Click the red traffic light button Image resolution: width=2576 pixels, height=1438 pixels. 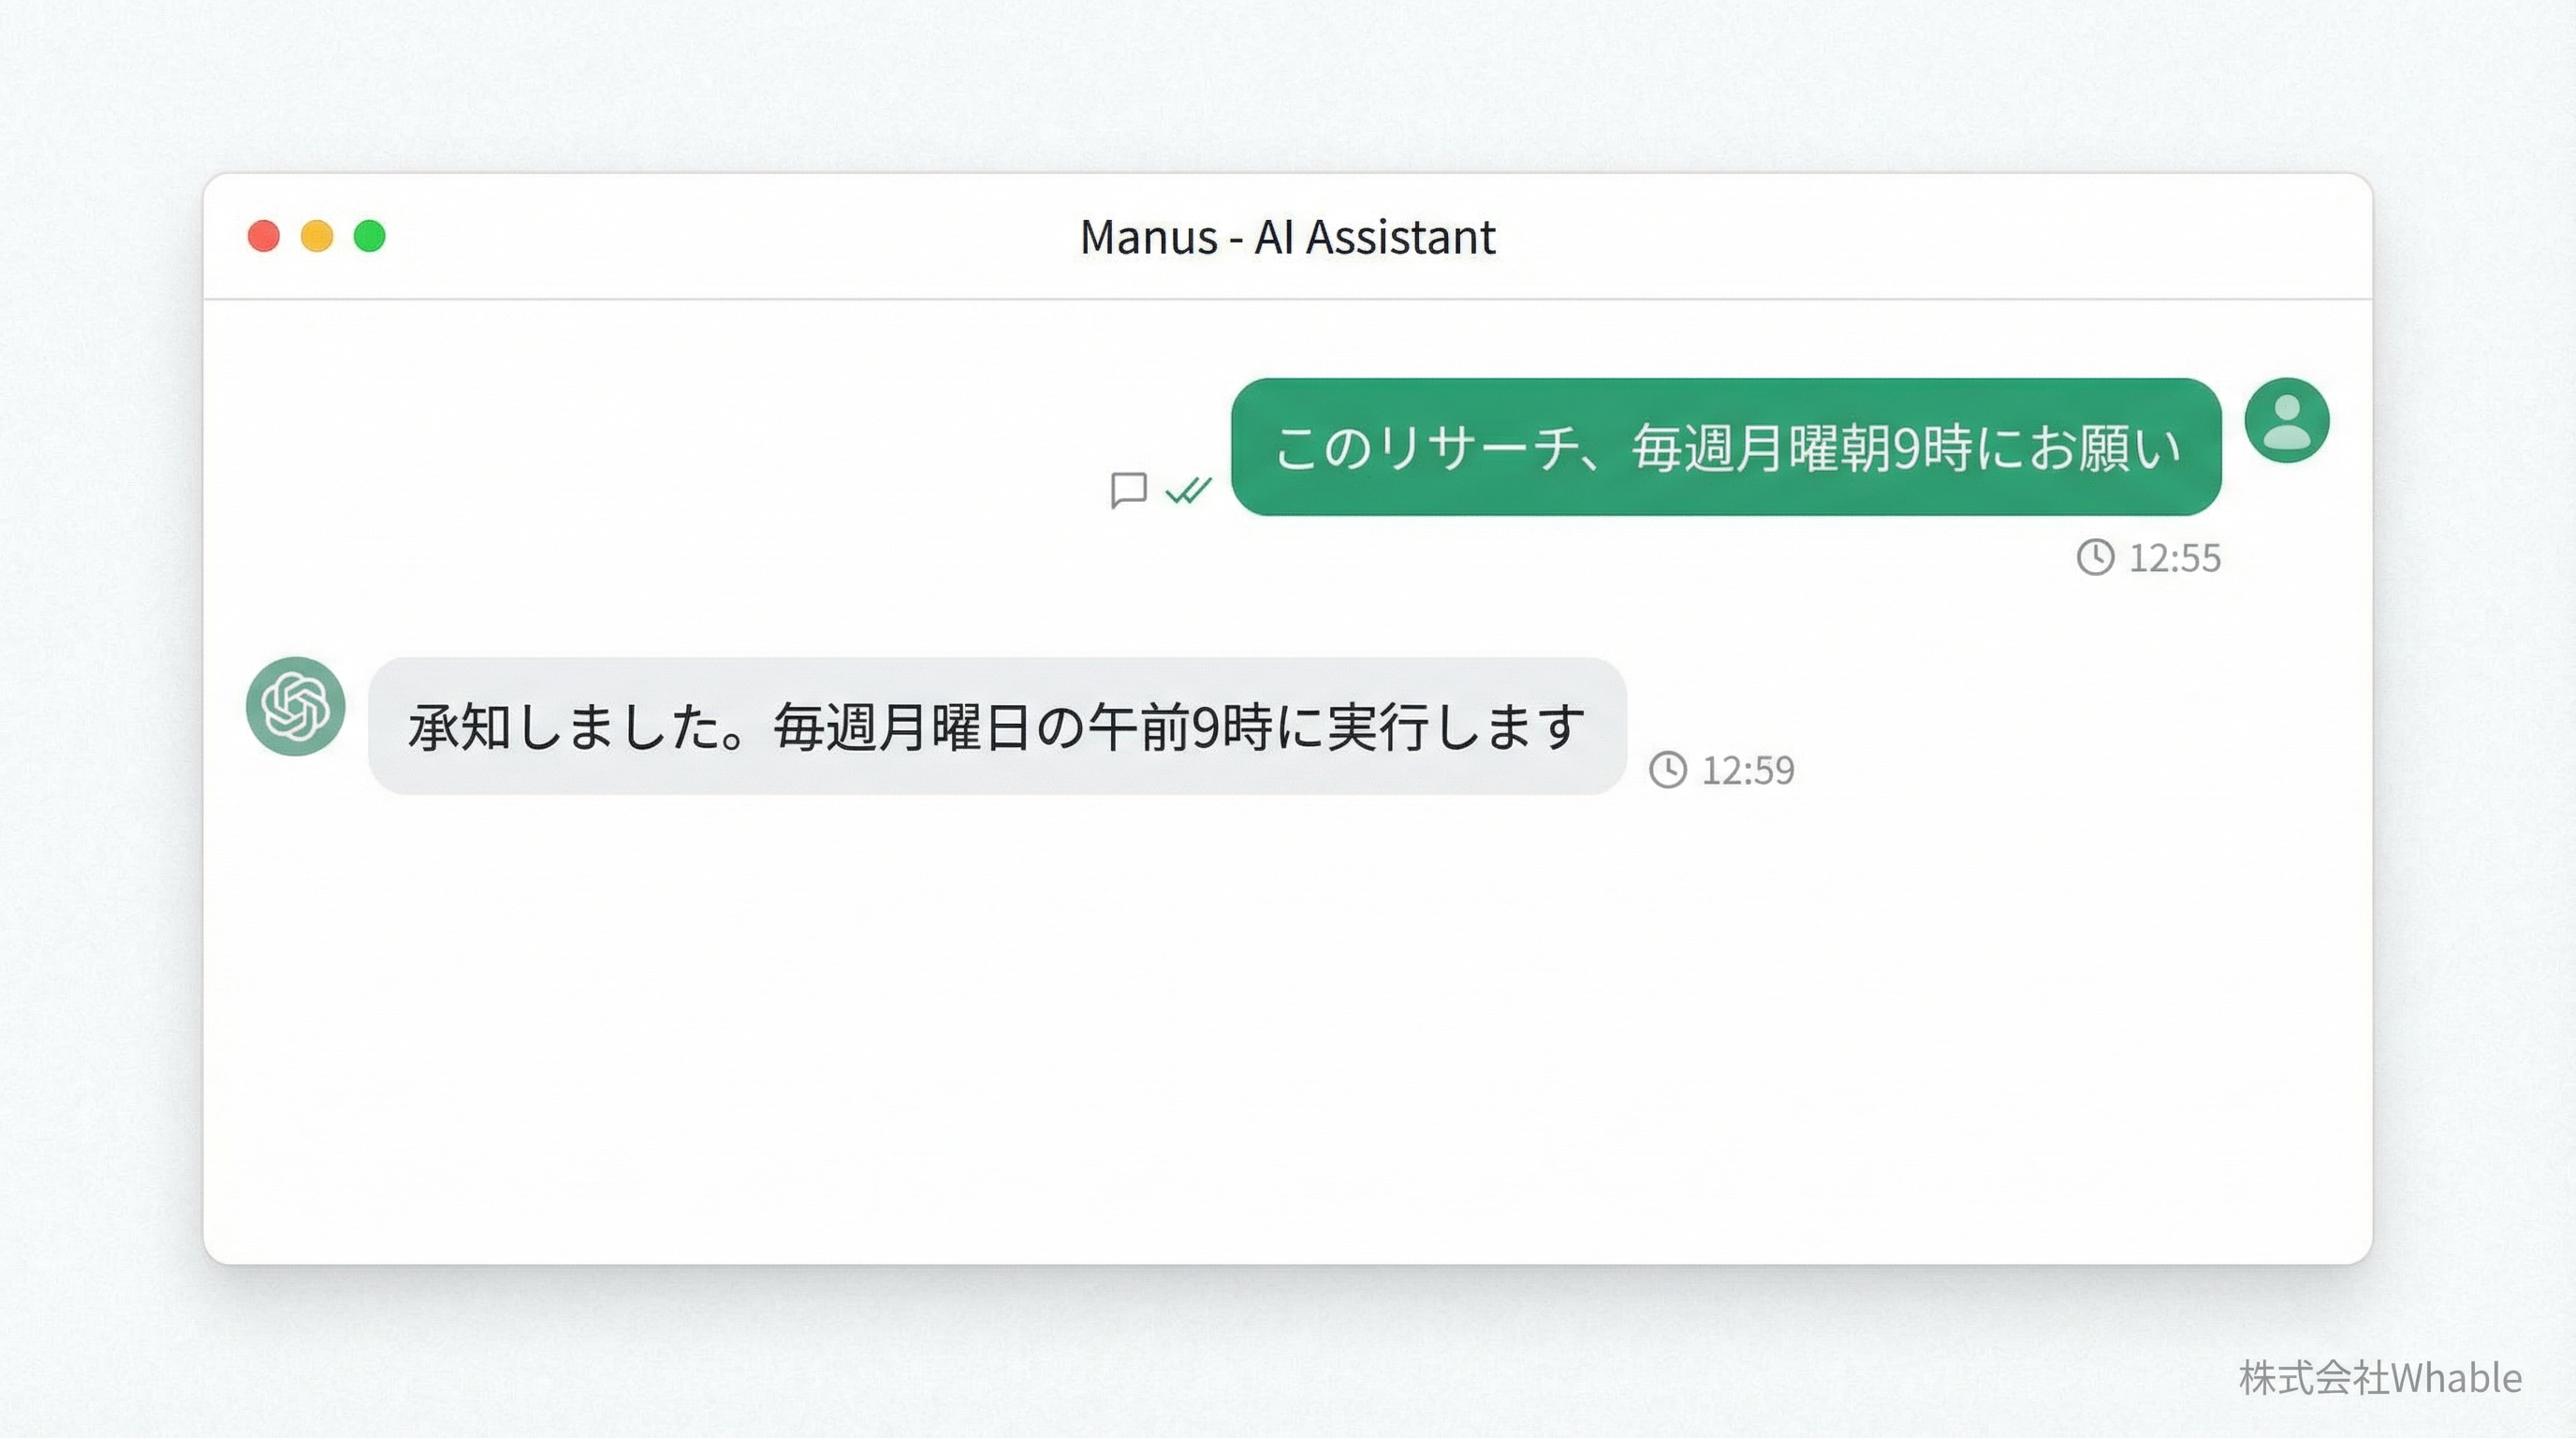click(x=264, y=237)
